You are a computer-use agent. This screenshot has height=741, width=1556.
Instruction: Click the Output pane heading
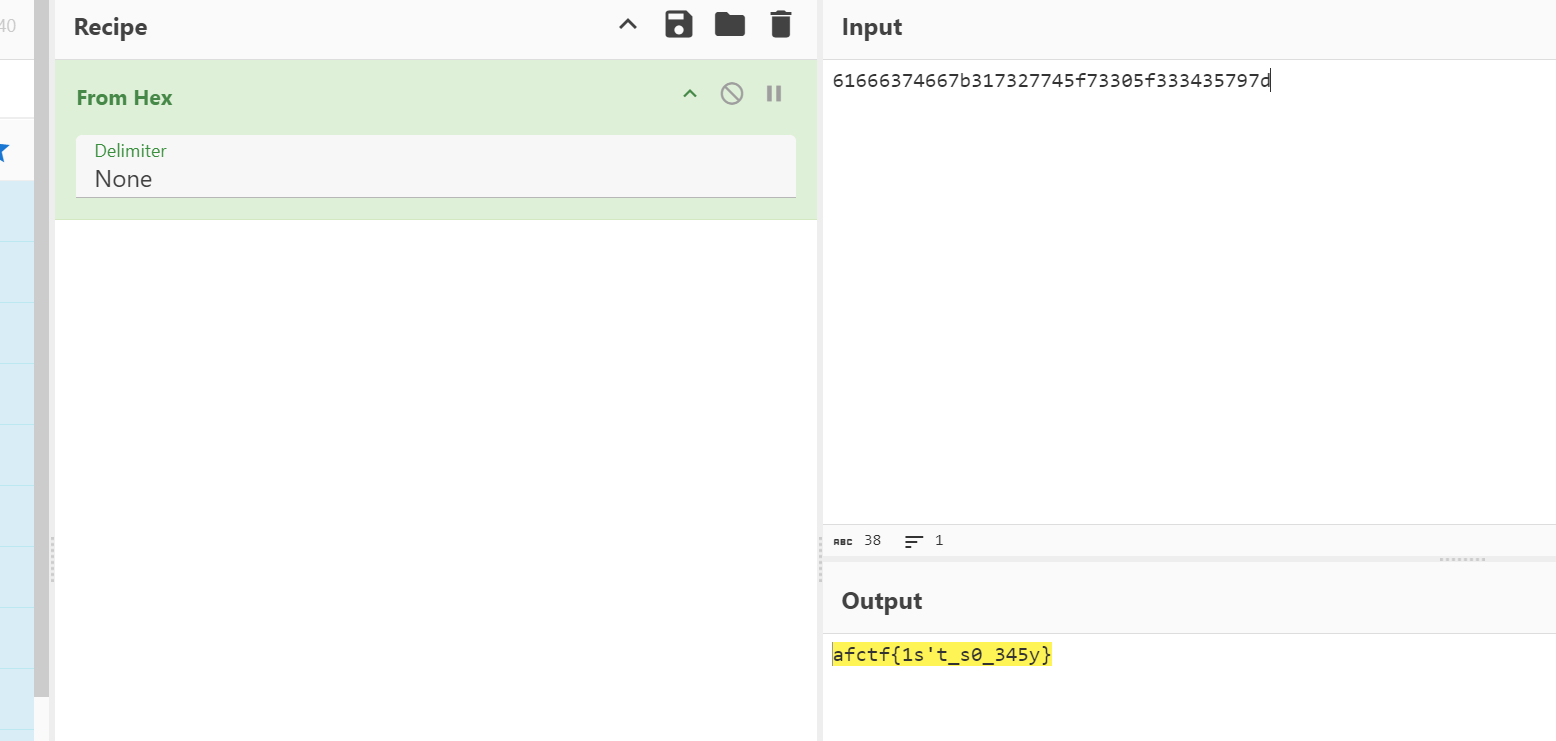click(882, 601)
